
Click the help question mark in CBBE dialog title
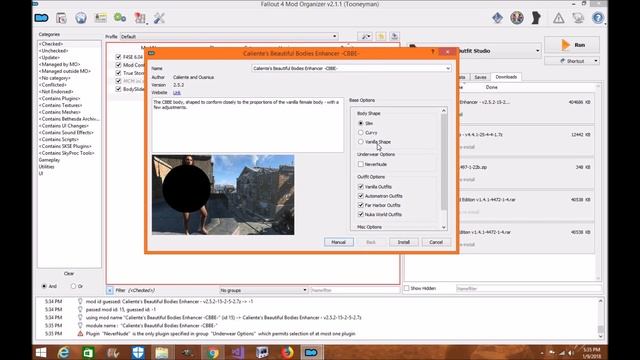[x=433, y=52]
